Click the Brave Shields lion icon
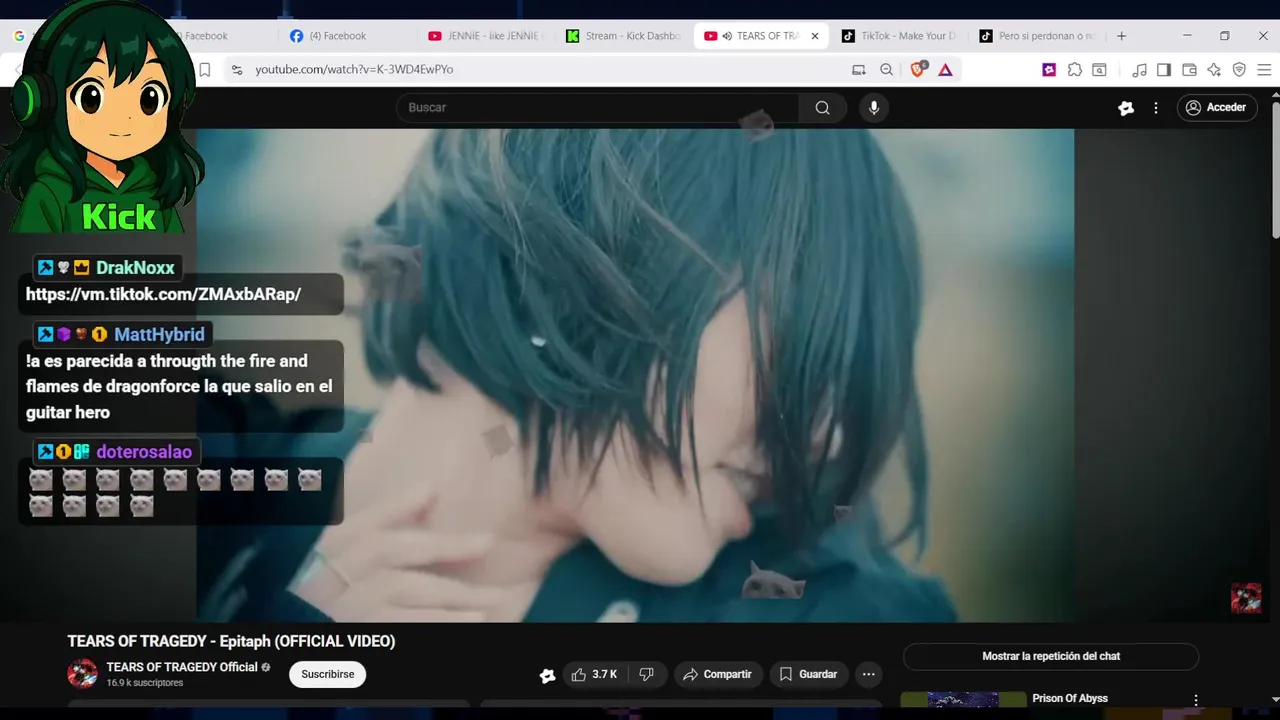The image size is (1280, 720). pos(918,69)
